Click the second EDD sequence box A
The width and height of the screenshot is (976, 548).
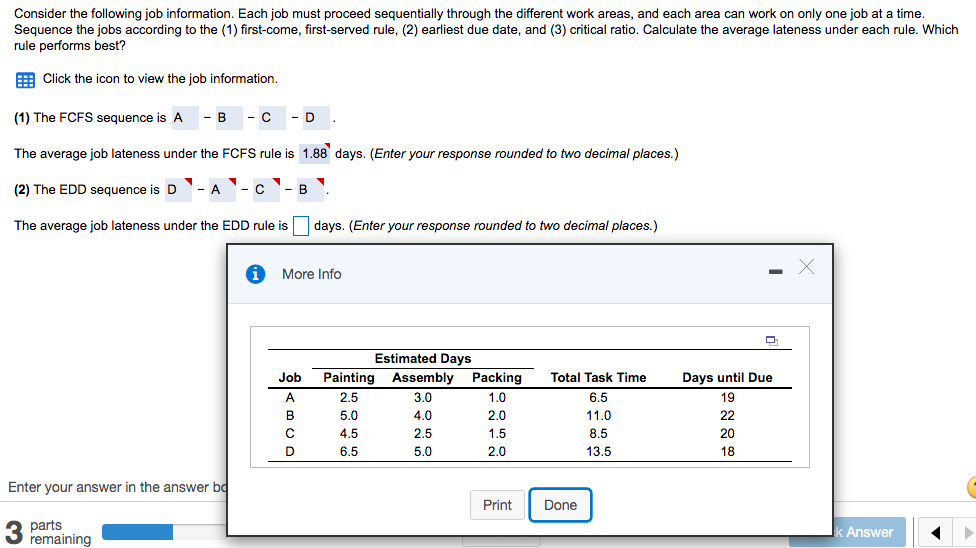pyautogui.click(x=223, y=189)
